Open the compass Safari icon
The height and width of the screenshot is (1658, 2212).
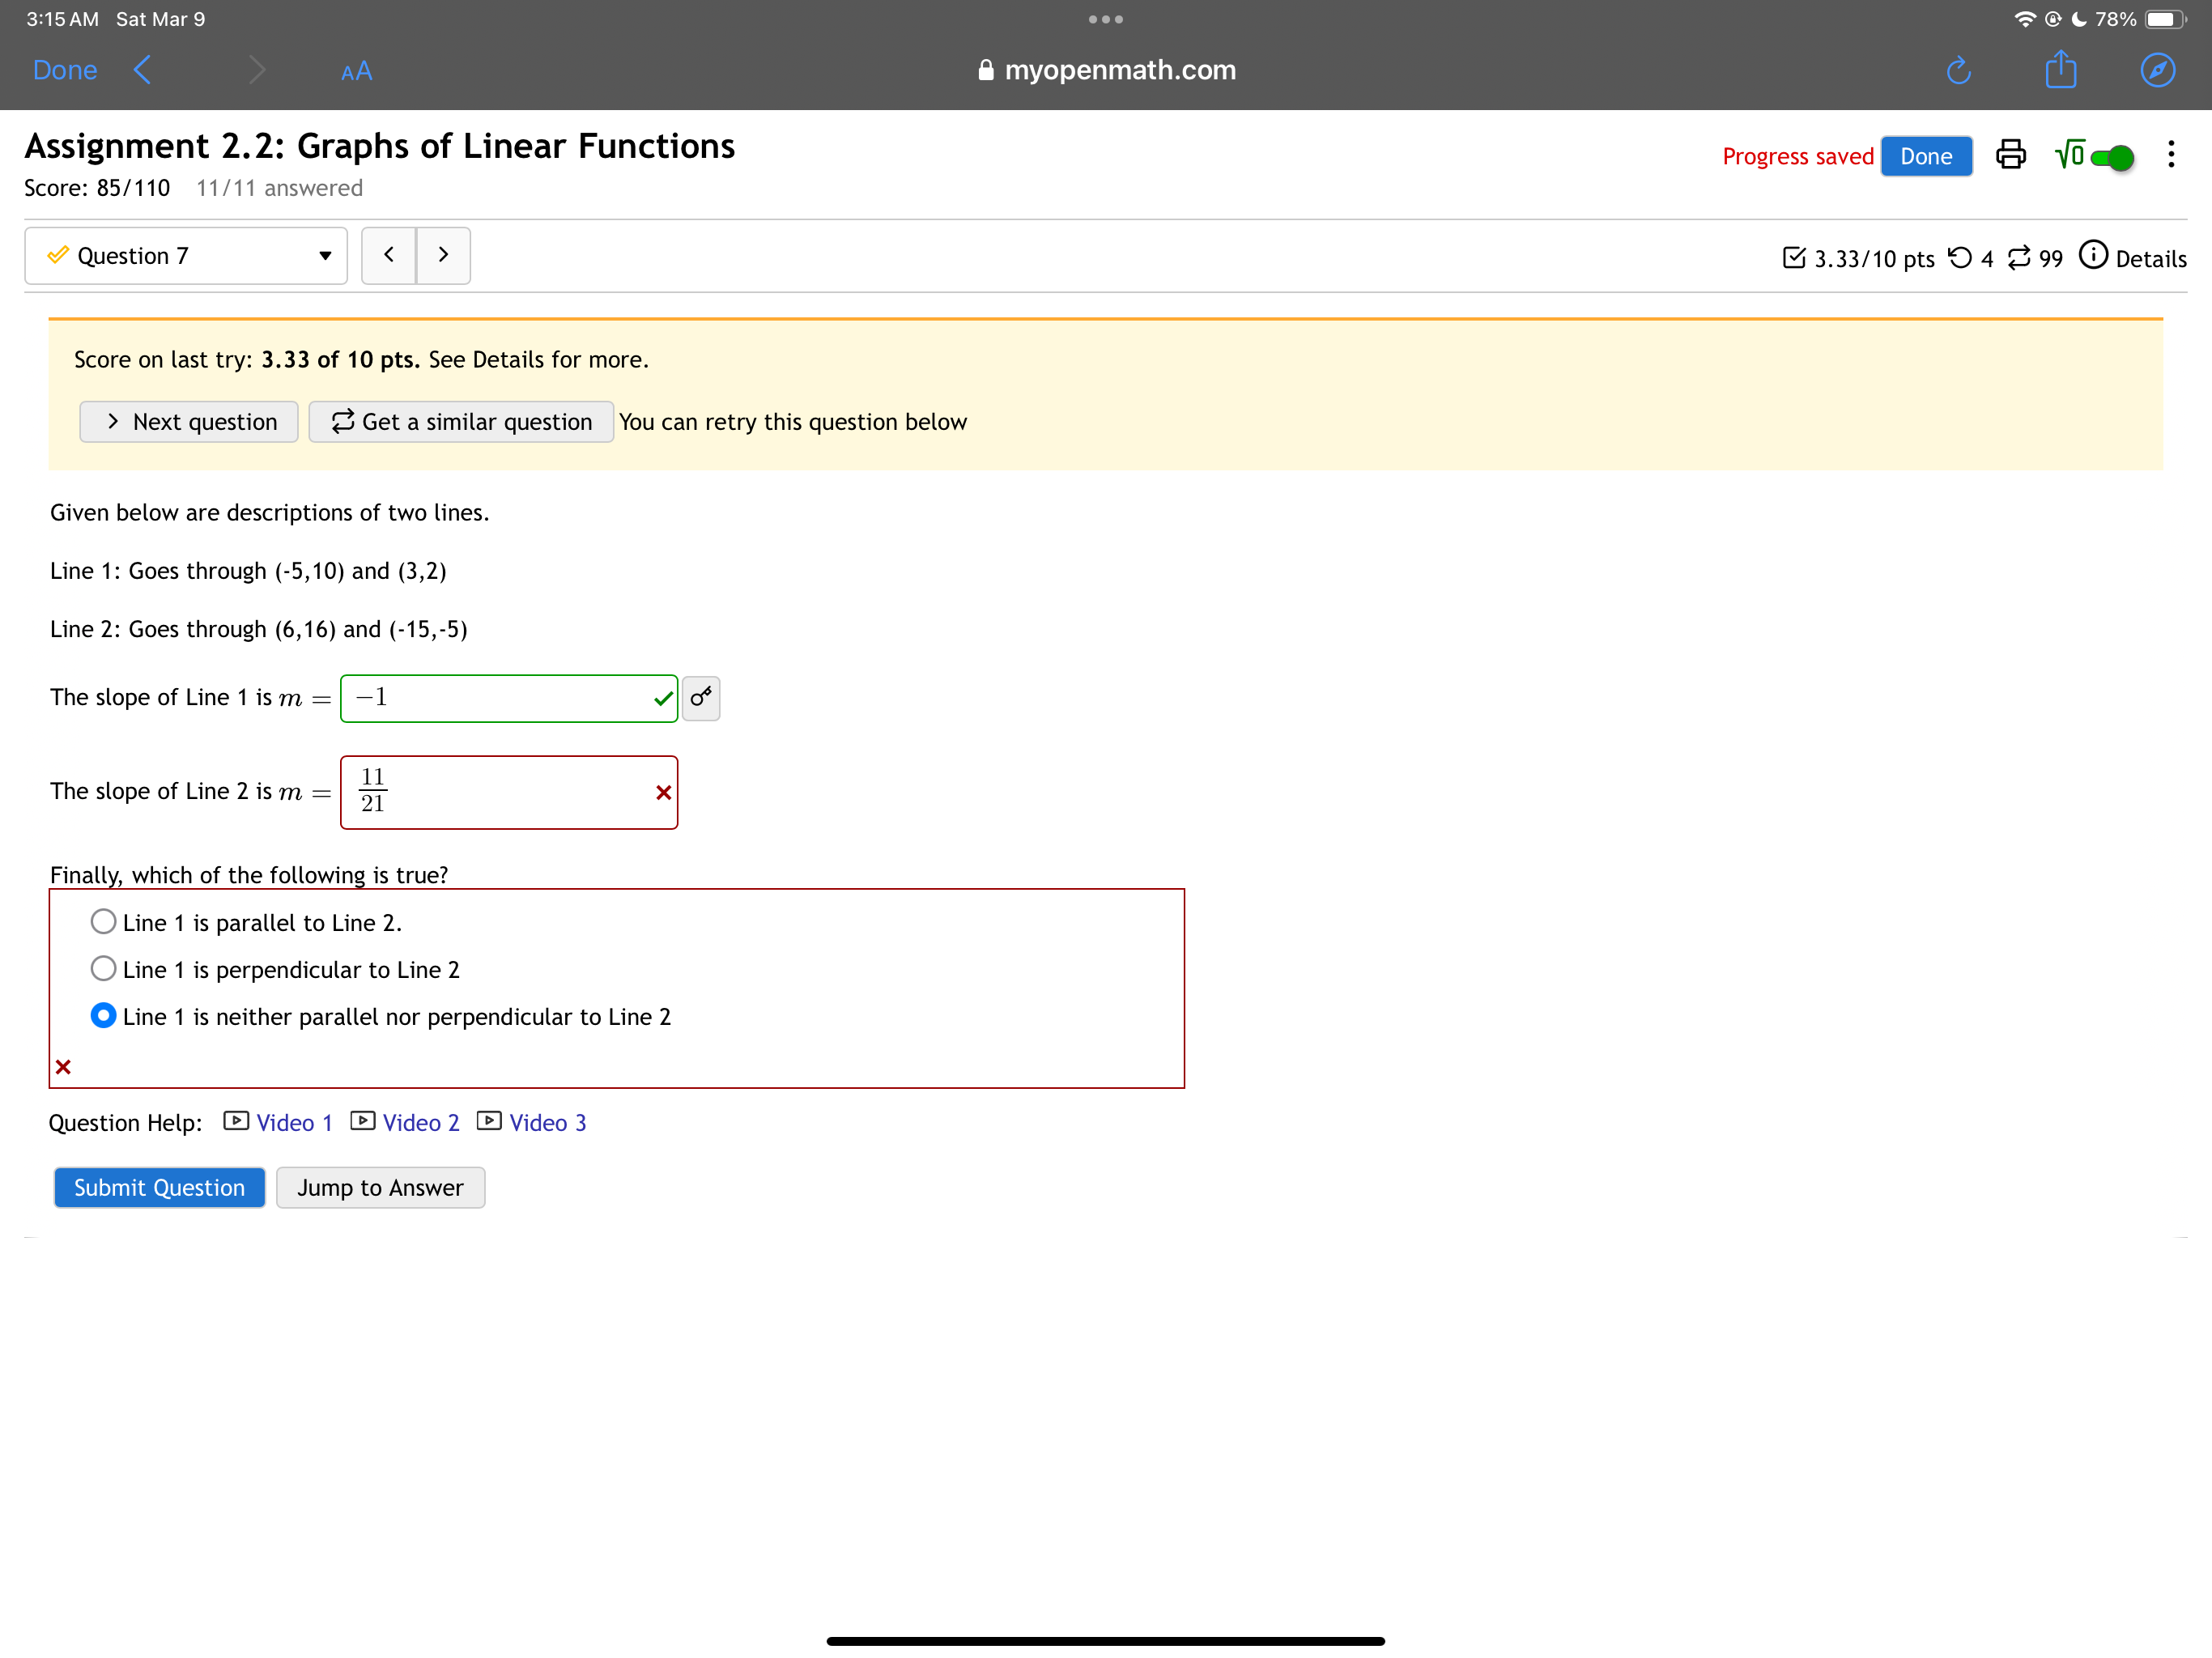[2157, 70]
